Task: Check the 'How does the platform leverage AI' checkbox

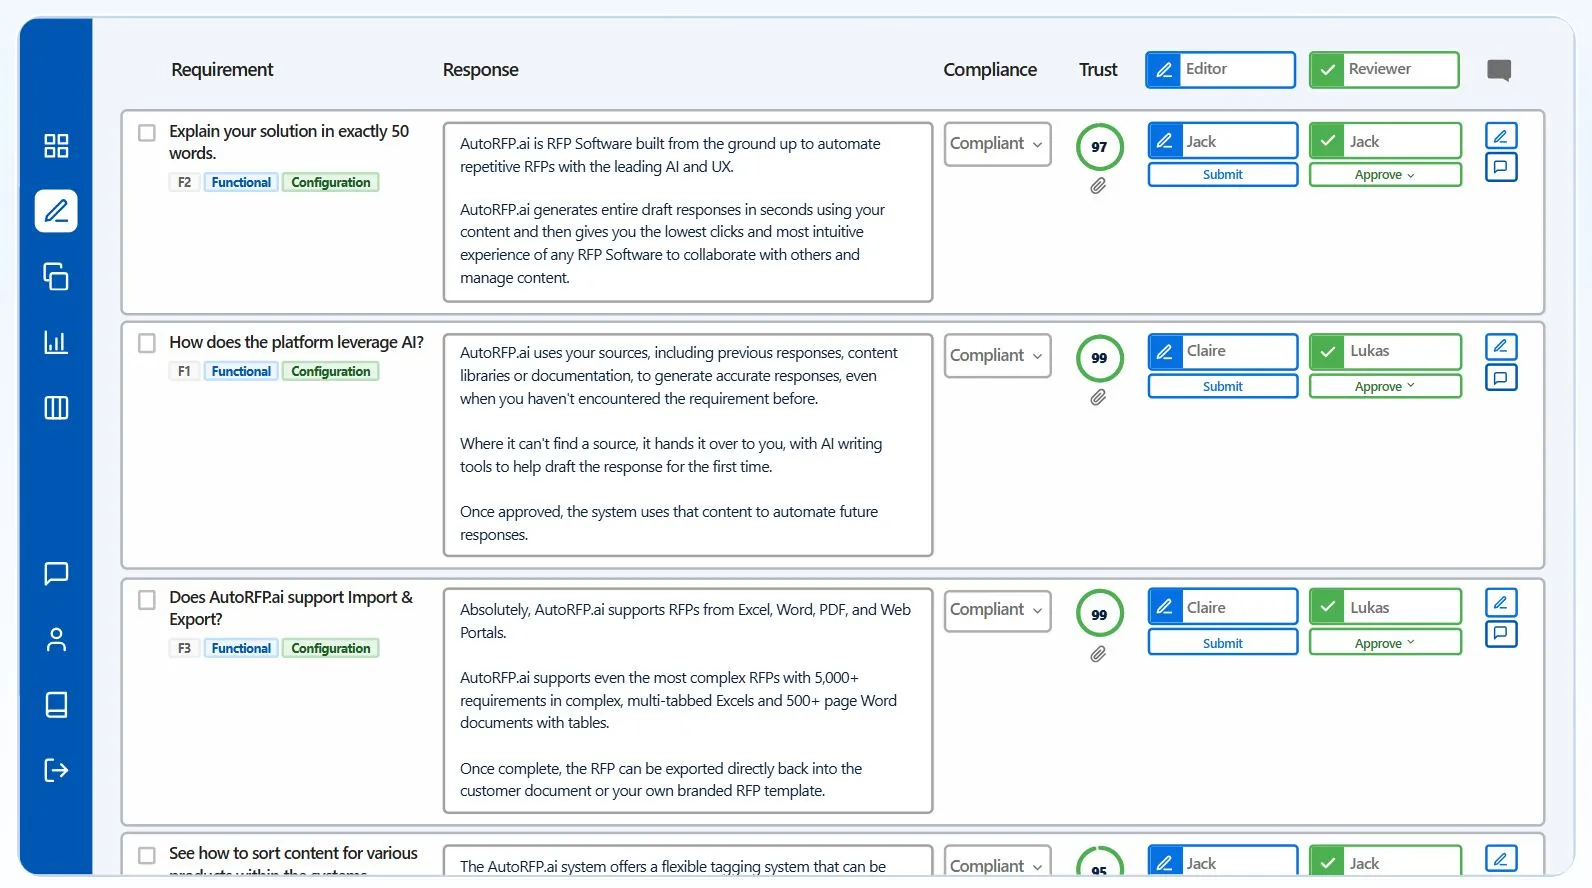Action: [x=147, y=343]
